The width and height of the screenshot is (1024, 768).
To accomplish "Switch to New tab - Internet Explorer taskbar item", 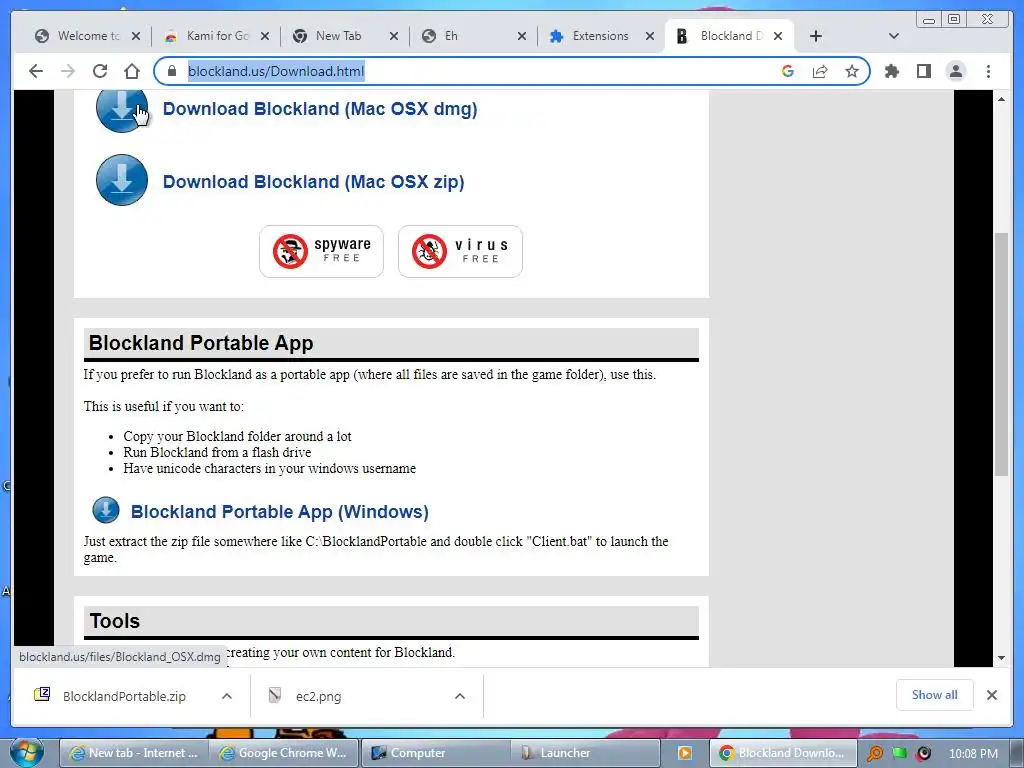I will [134, 753].
